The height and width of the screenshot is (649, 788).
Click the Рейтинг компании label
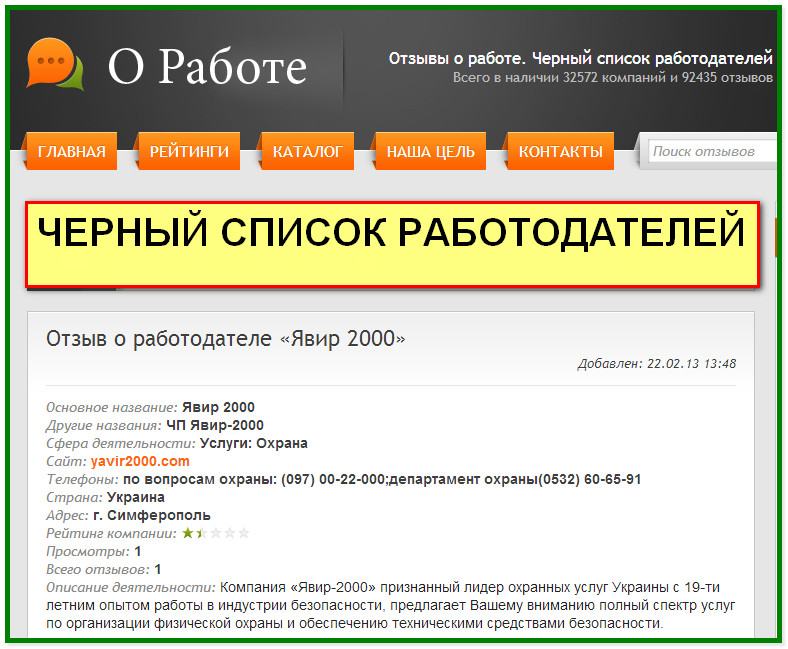pos(112,533)
